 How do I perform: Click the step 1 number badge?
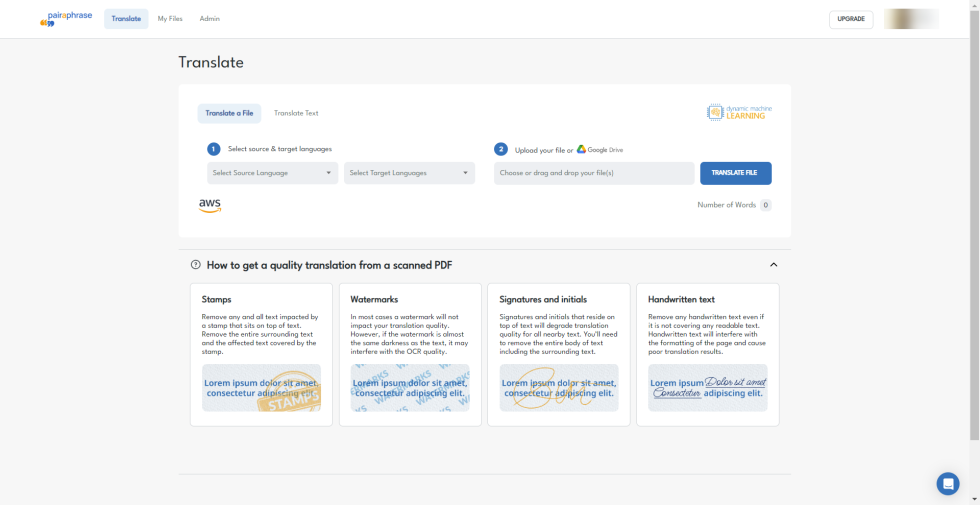(214, 149)
